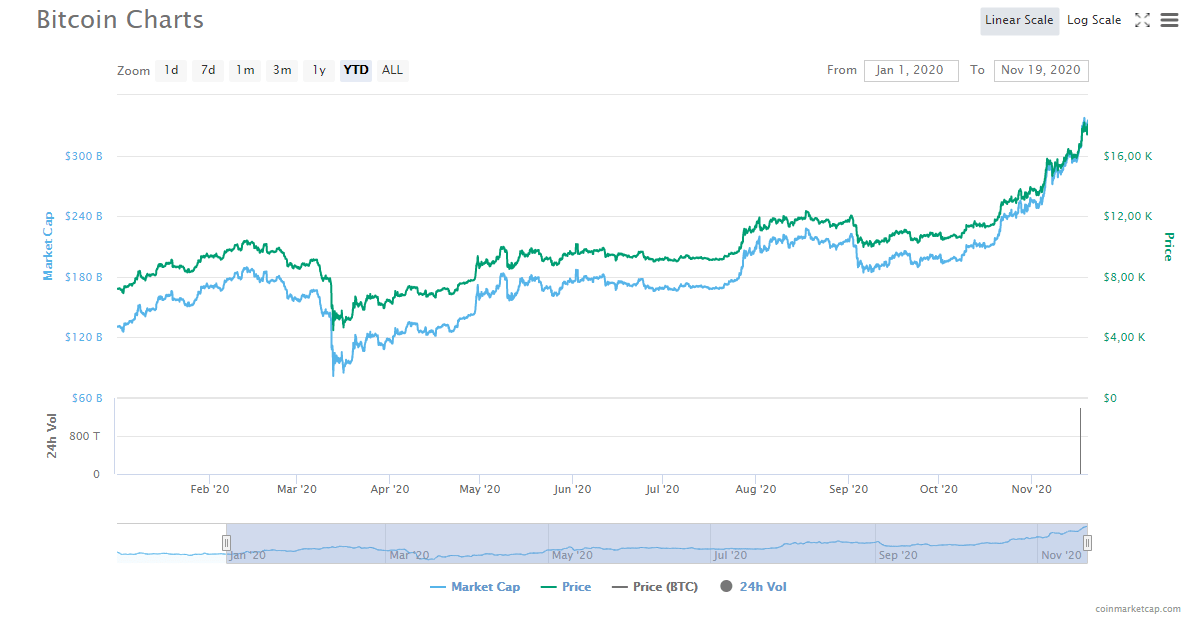
Task: Edit the From date field
Action: (x=911, y=70)
